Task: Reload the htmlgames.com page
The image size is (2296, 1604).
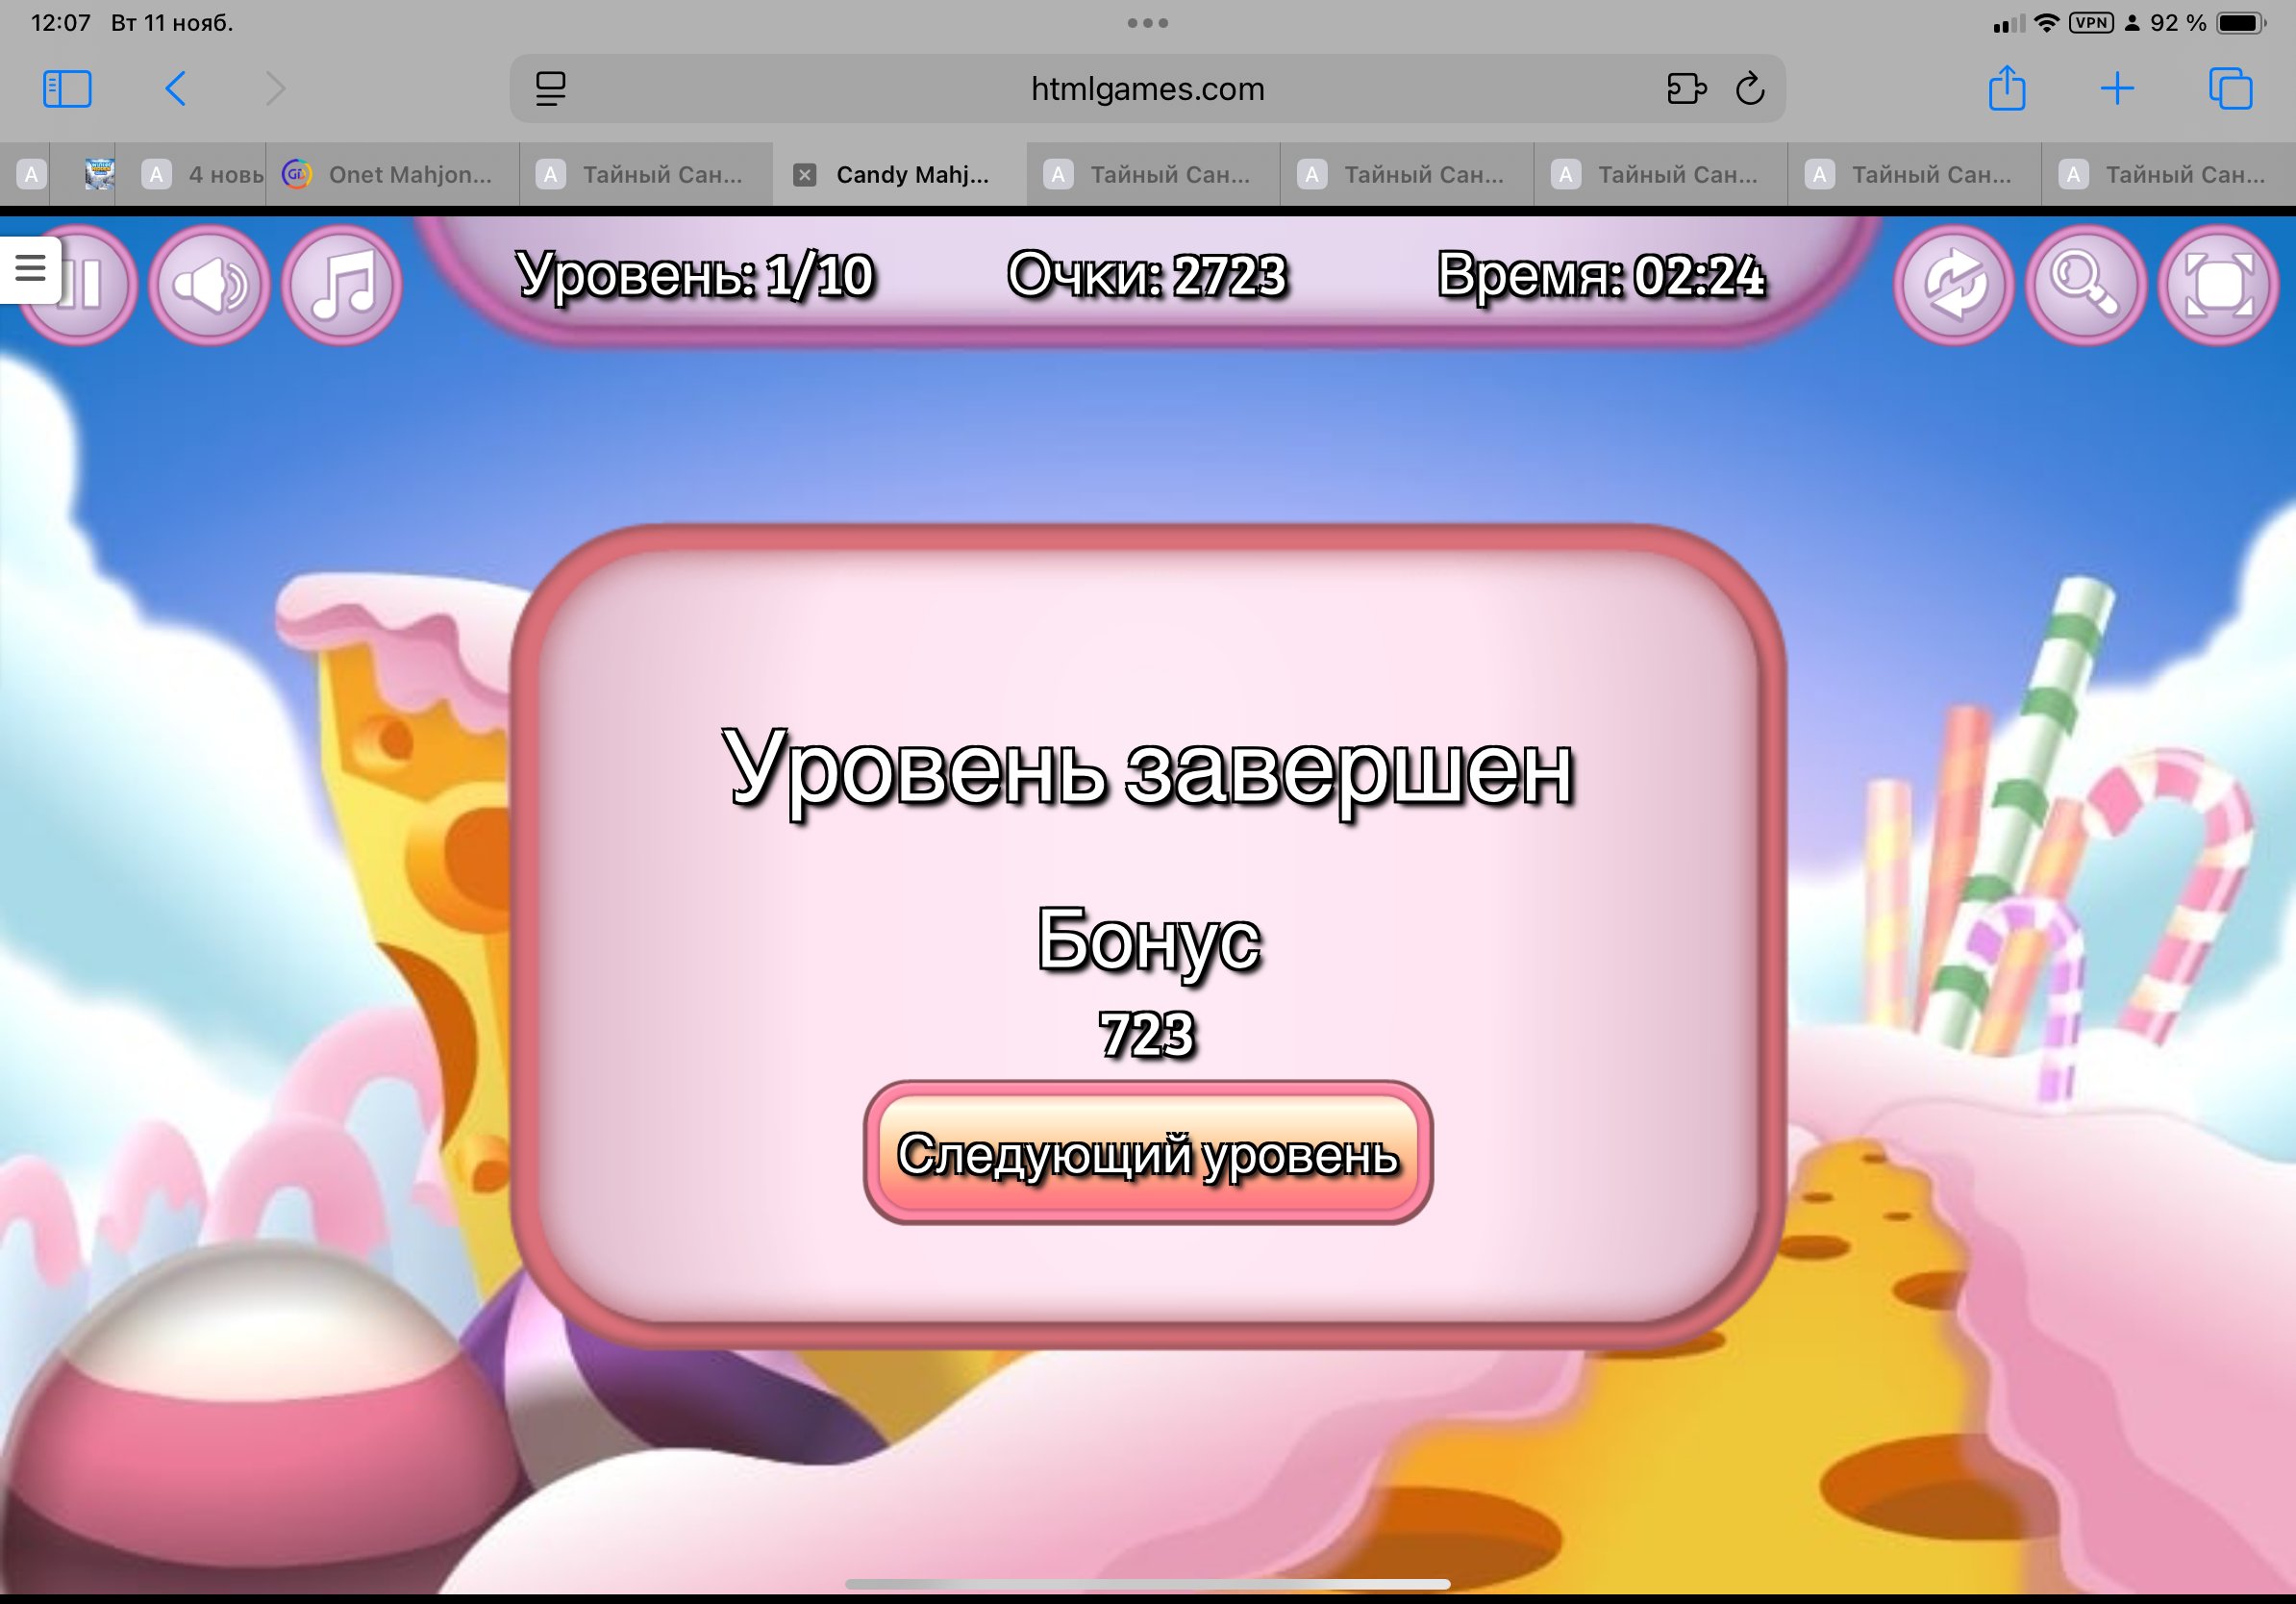Action: pos(1750,89)
